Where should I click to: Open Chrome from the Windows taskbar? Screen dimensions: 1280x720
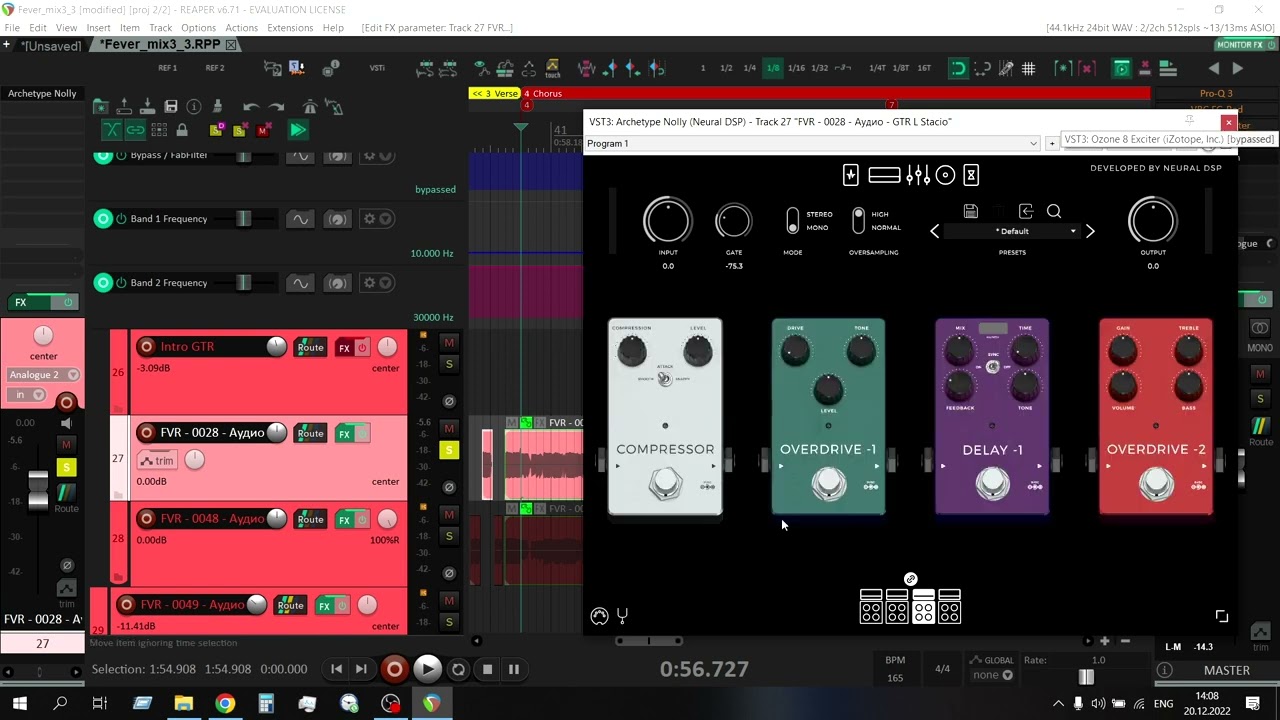224,704
